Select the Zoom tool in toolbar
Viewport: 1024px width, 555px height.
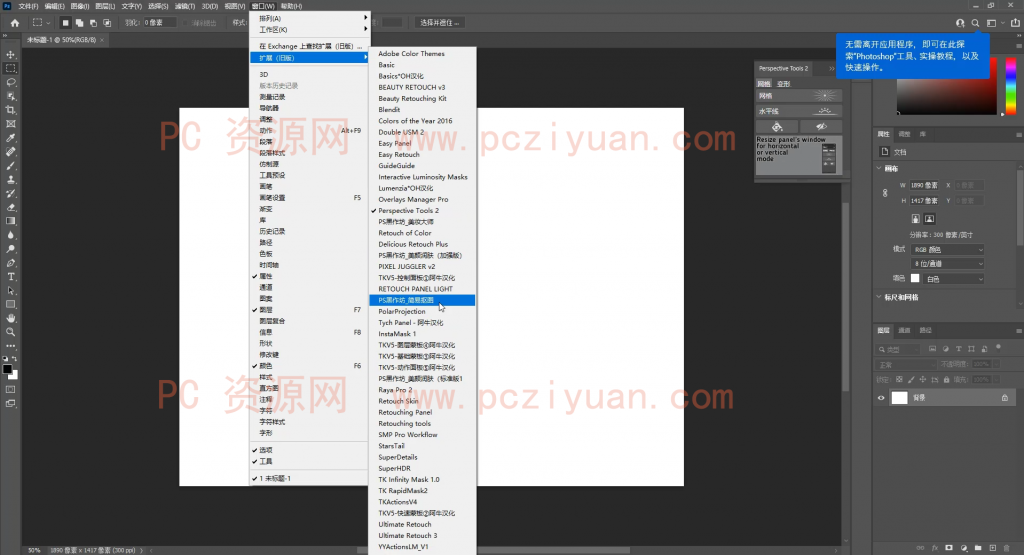11,332
